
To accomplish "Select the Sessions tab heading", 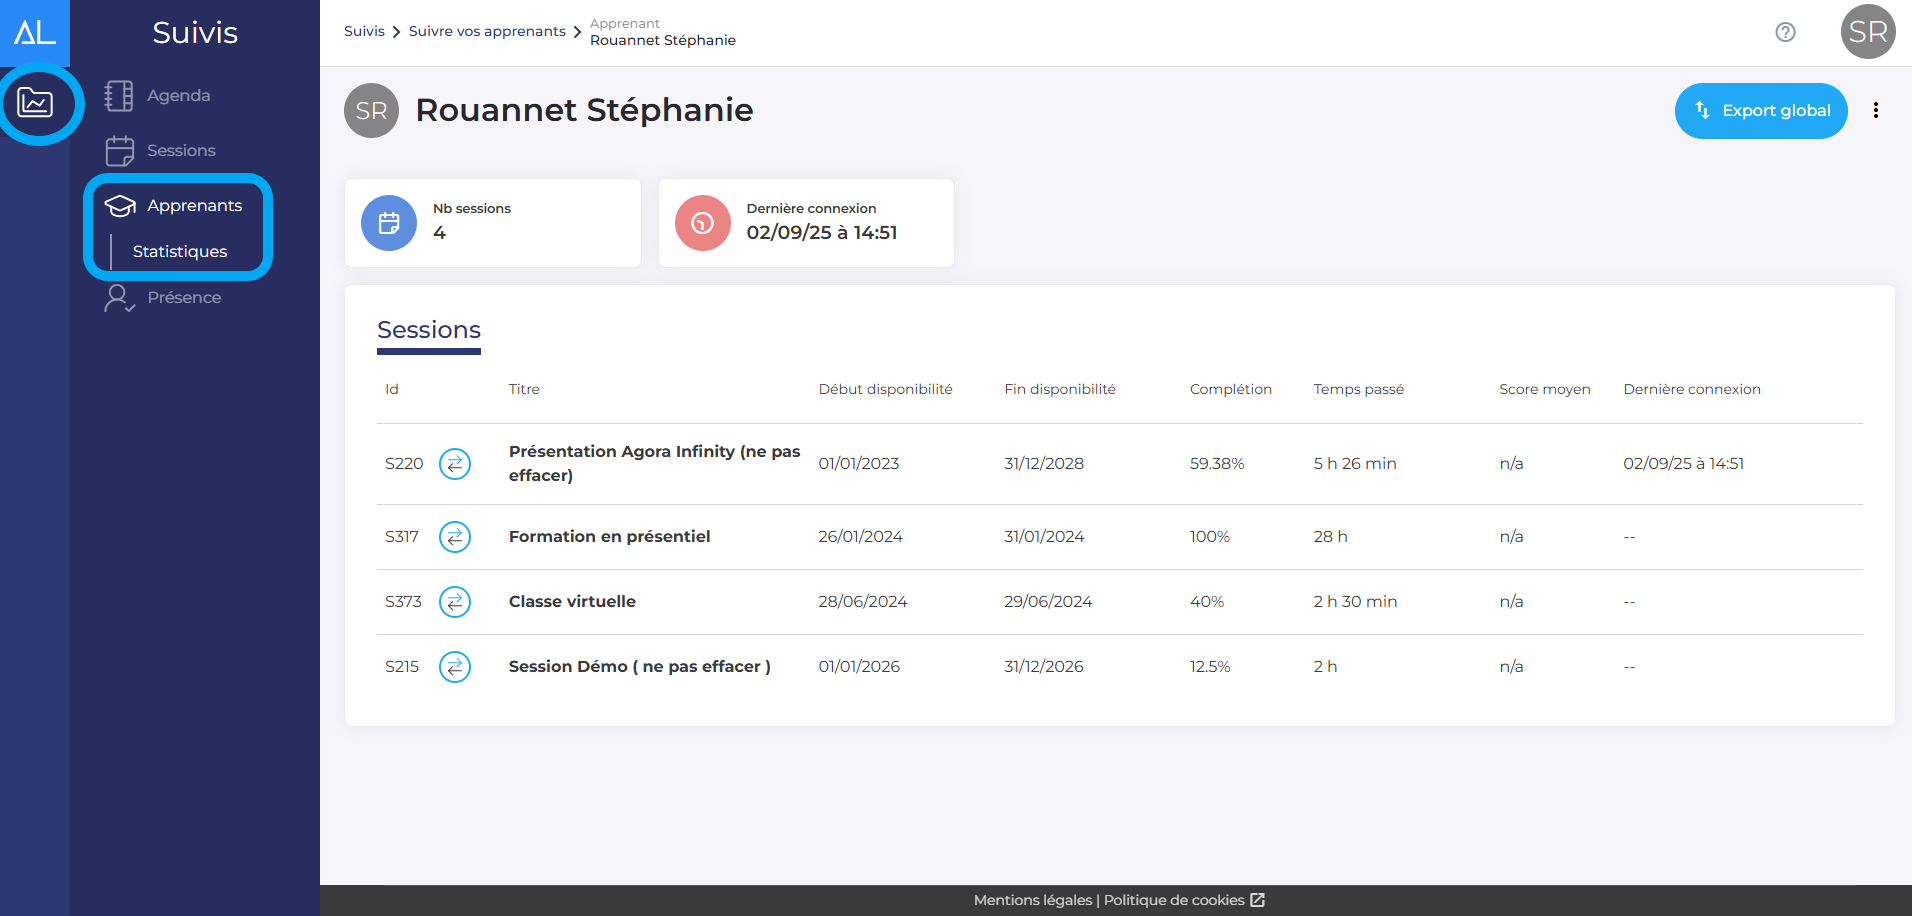I will click(x=429, y=330).
